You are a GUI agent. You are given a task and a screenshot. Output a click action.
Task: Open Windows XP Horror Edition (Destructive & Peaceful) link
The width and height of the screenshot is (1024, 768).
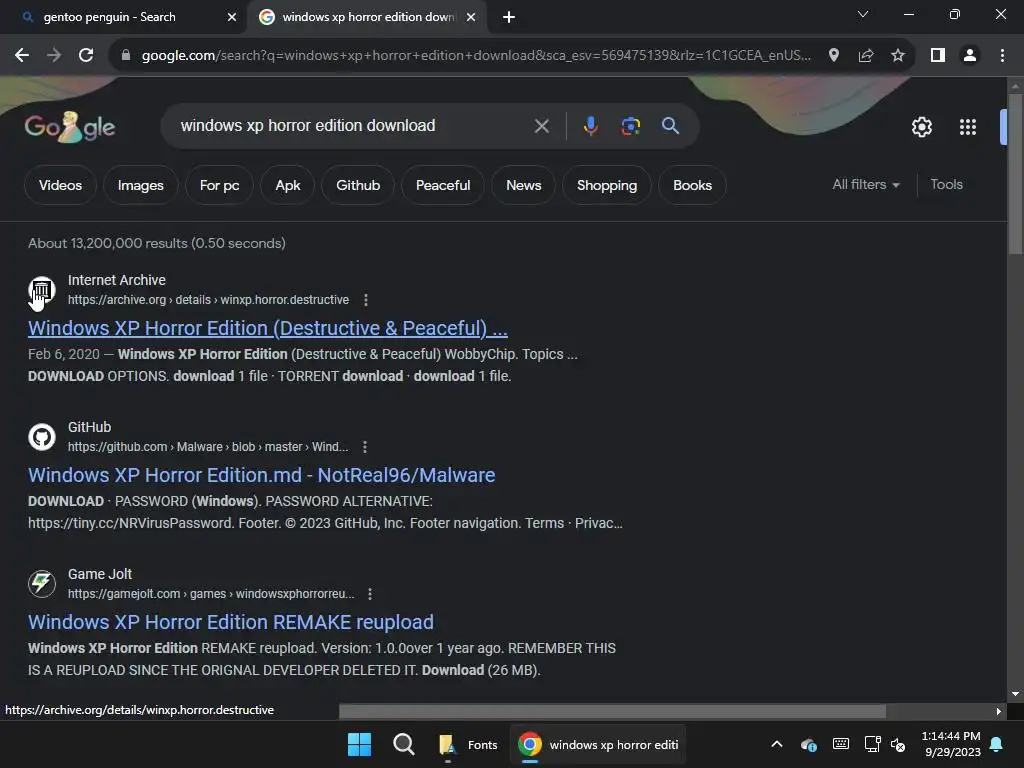click(268, 328)
